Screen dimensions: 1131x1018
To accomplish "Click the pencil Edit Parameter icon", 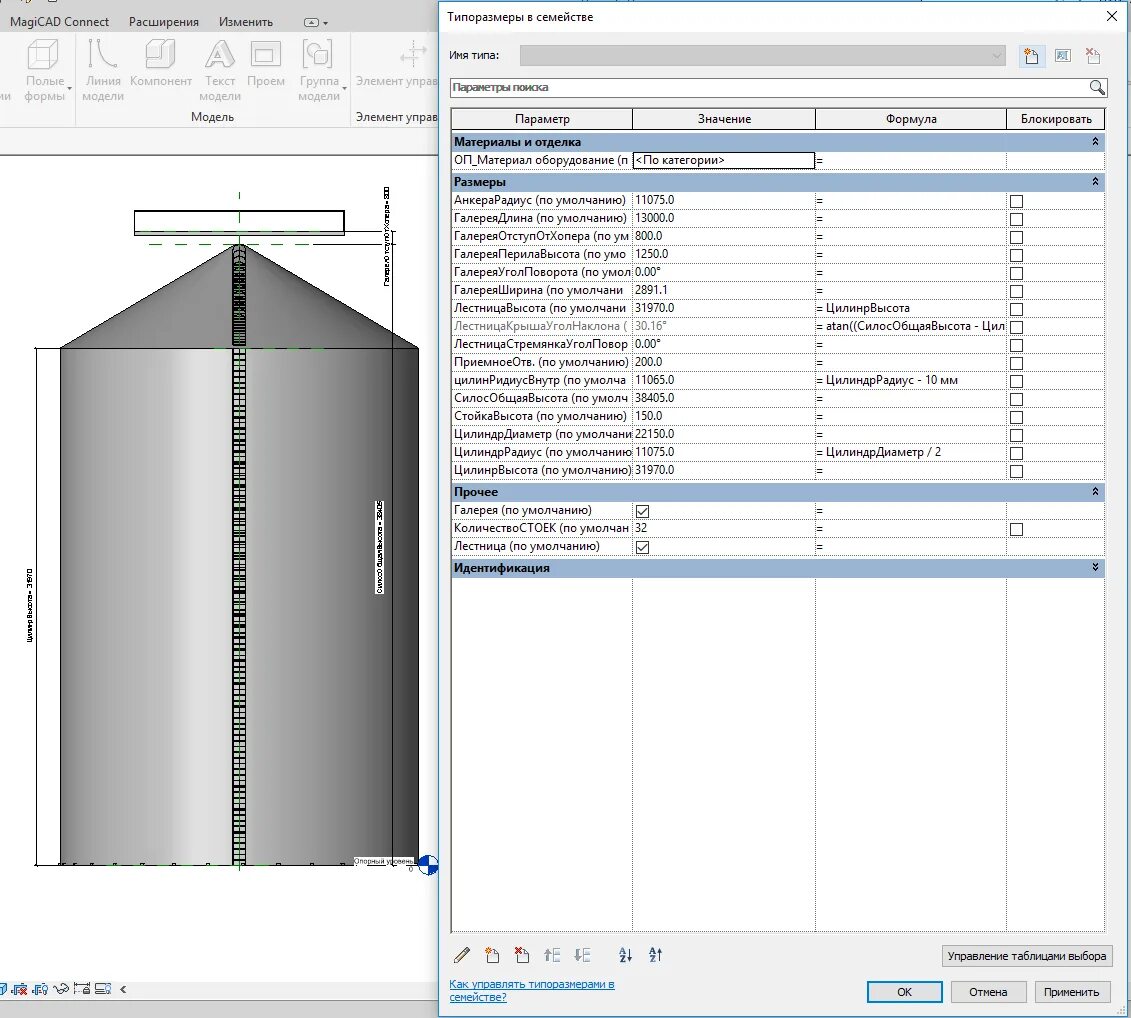I will 462,955.
